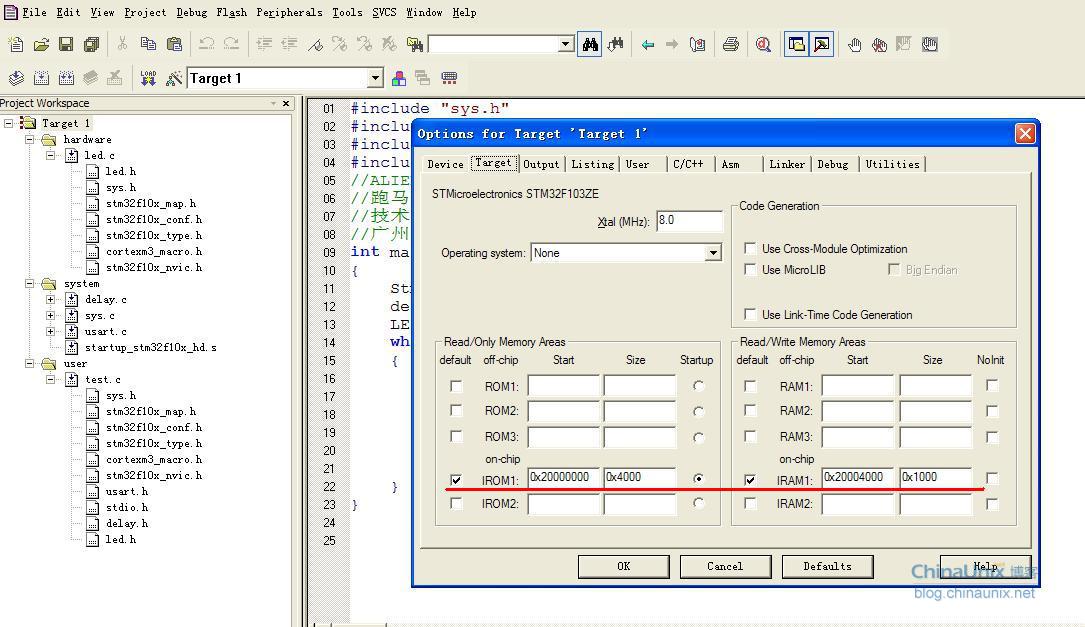Screen dimensions: 1085x627
Task: Click Find in Files binoculars-folder icon
Action: coord(414,45)
